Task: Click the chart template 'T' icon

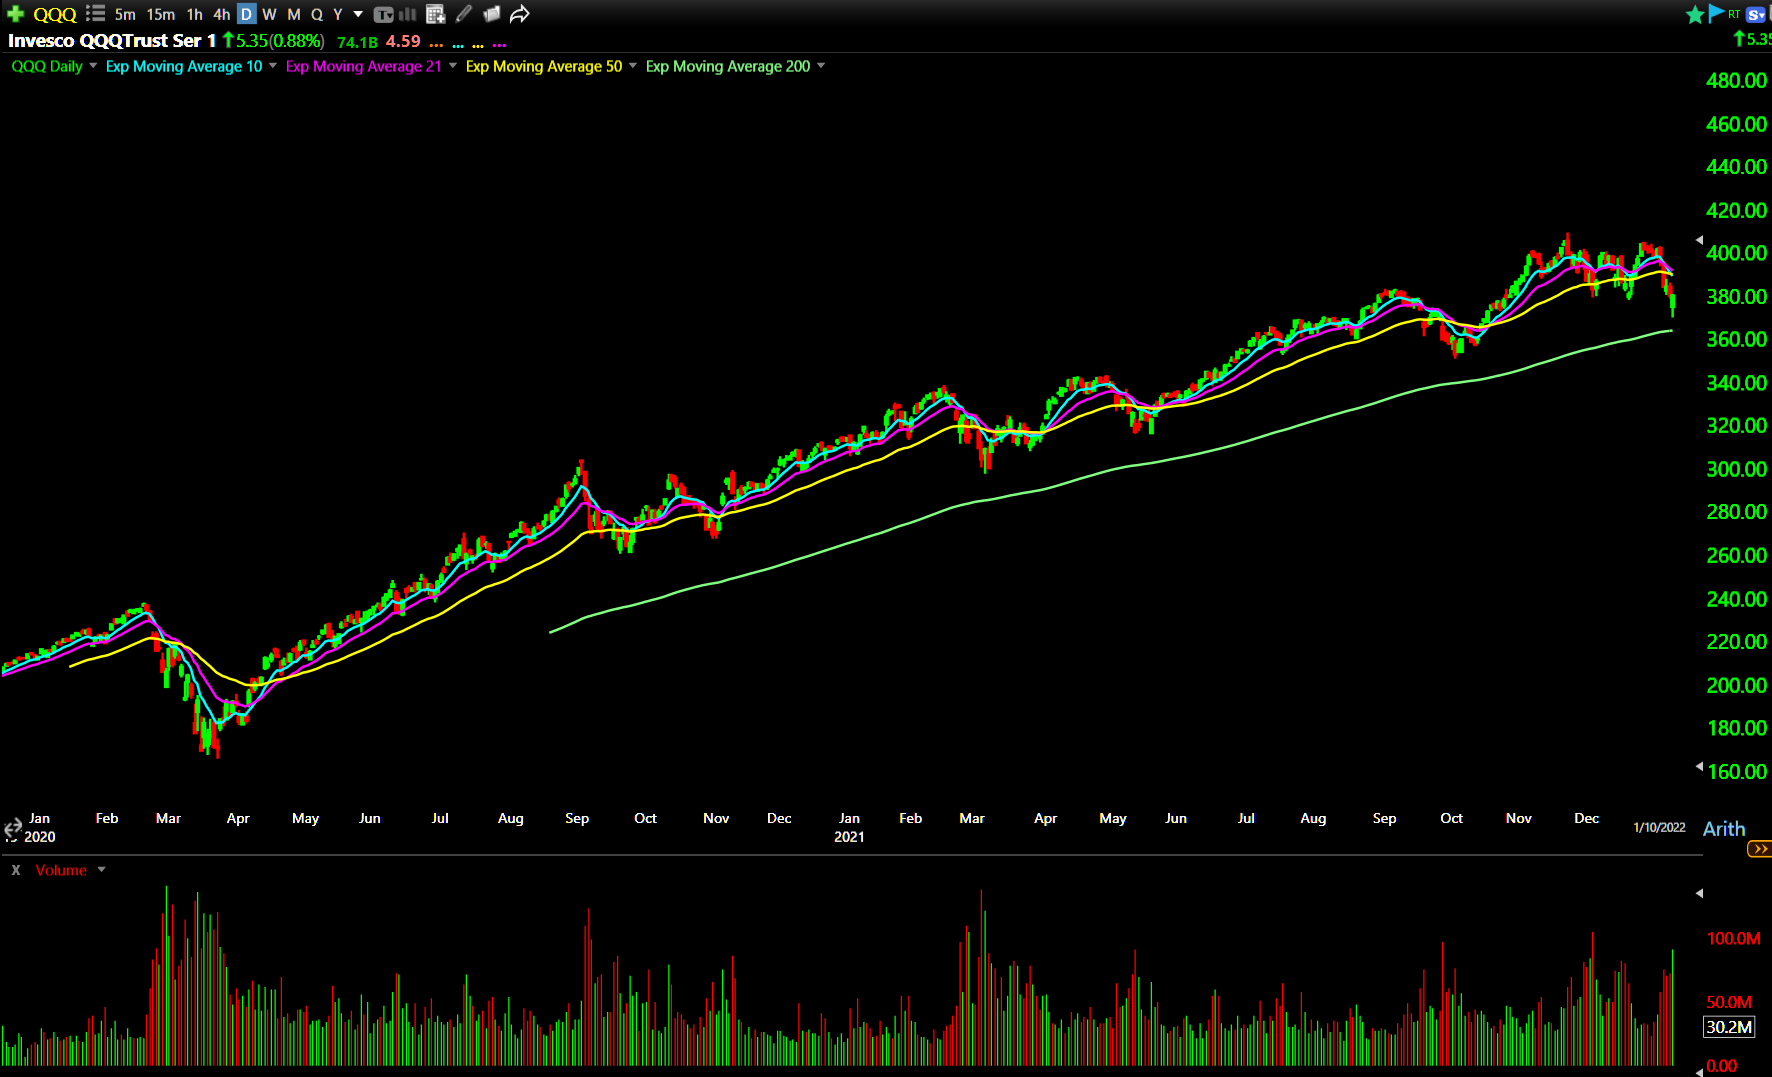Action: pos(384,14)
